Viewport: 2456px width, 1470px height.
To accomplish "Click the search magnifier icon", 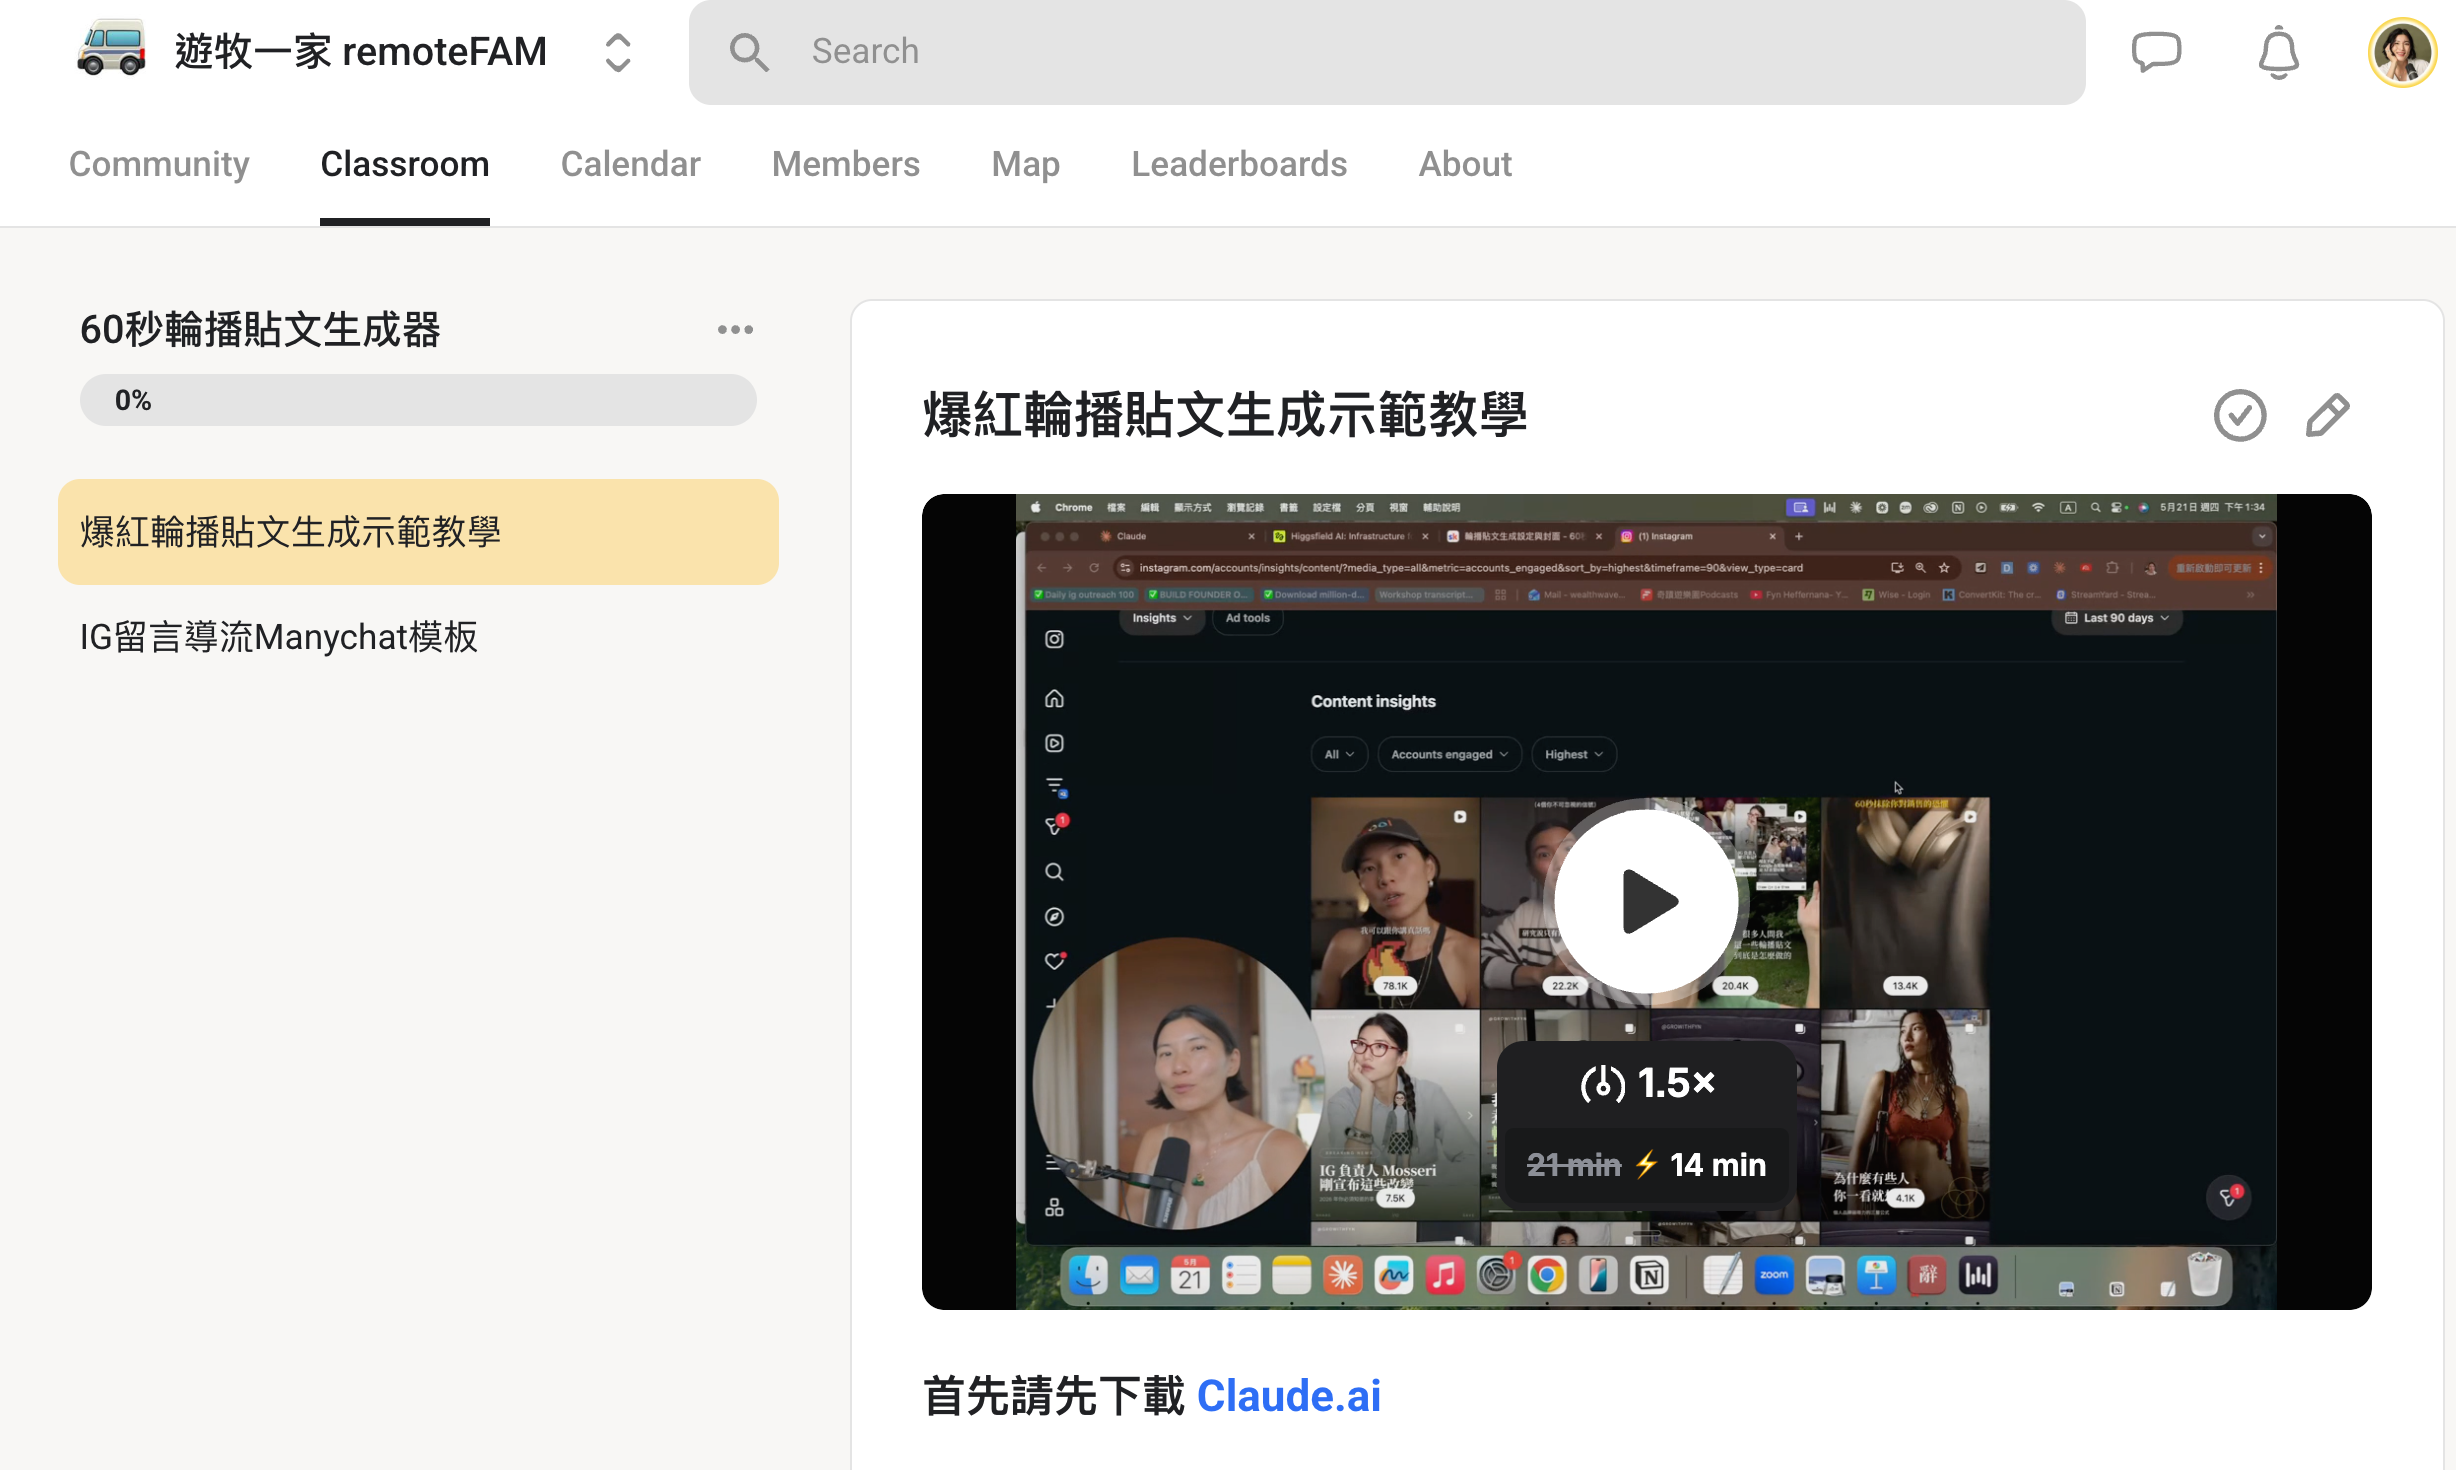I will 748,52.
